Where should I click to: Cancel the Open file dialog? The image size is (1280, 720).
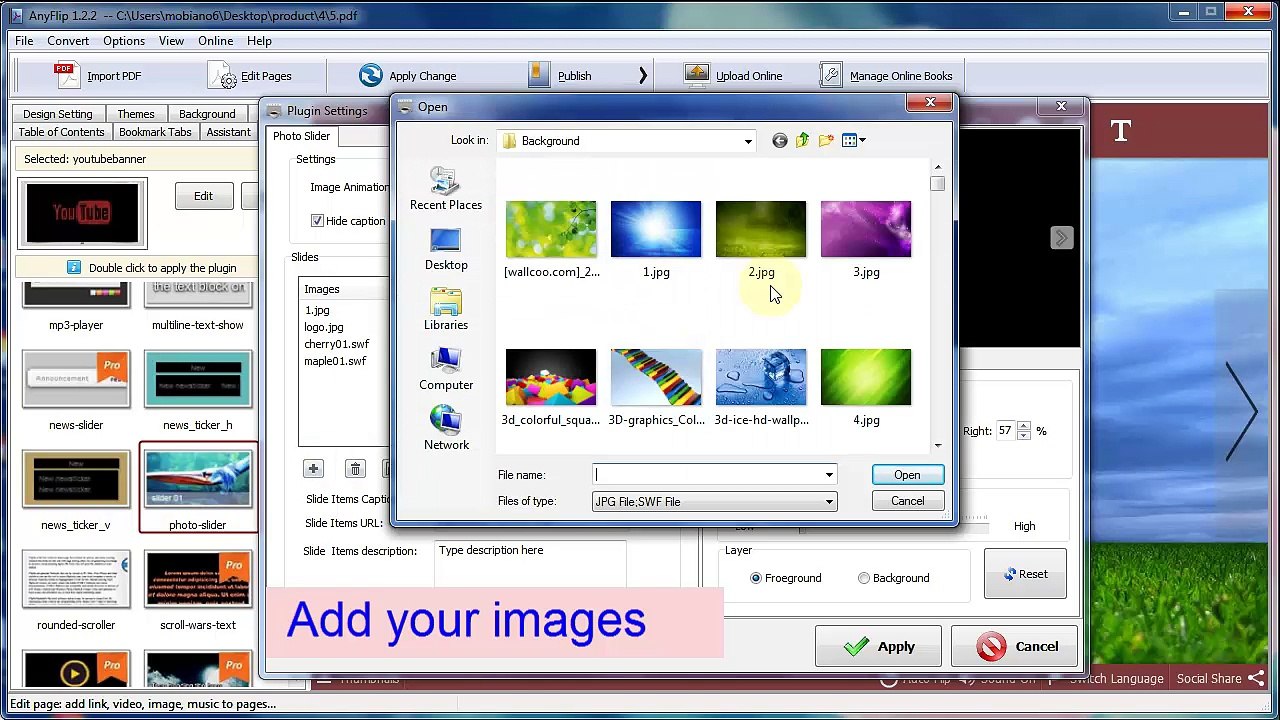tap(907, 501)
